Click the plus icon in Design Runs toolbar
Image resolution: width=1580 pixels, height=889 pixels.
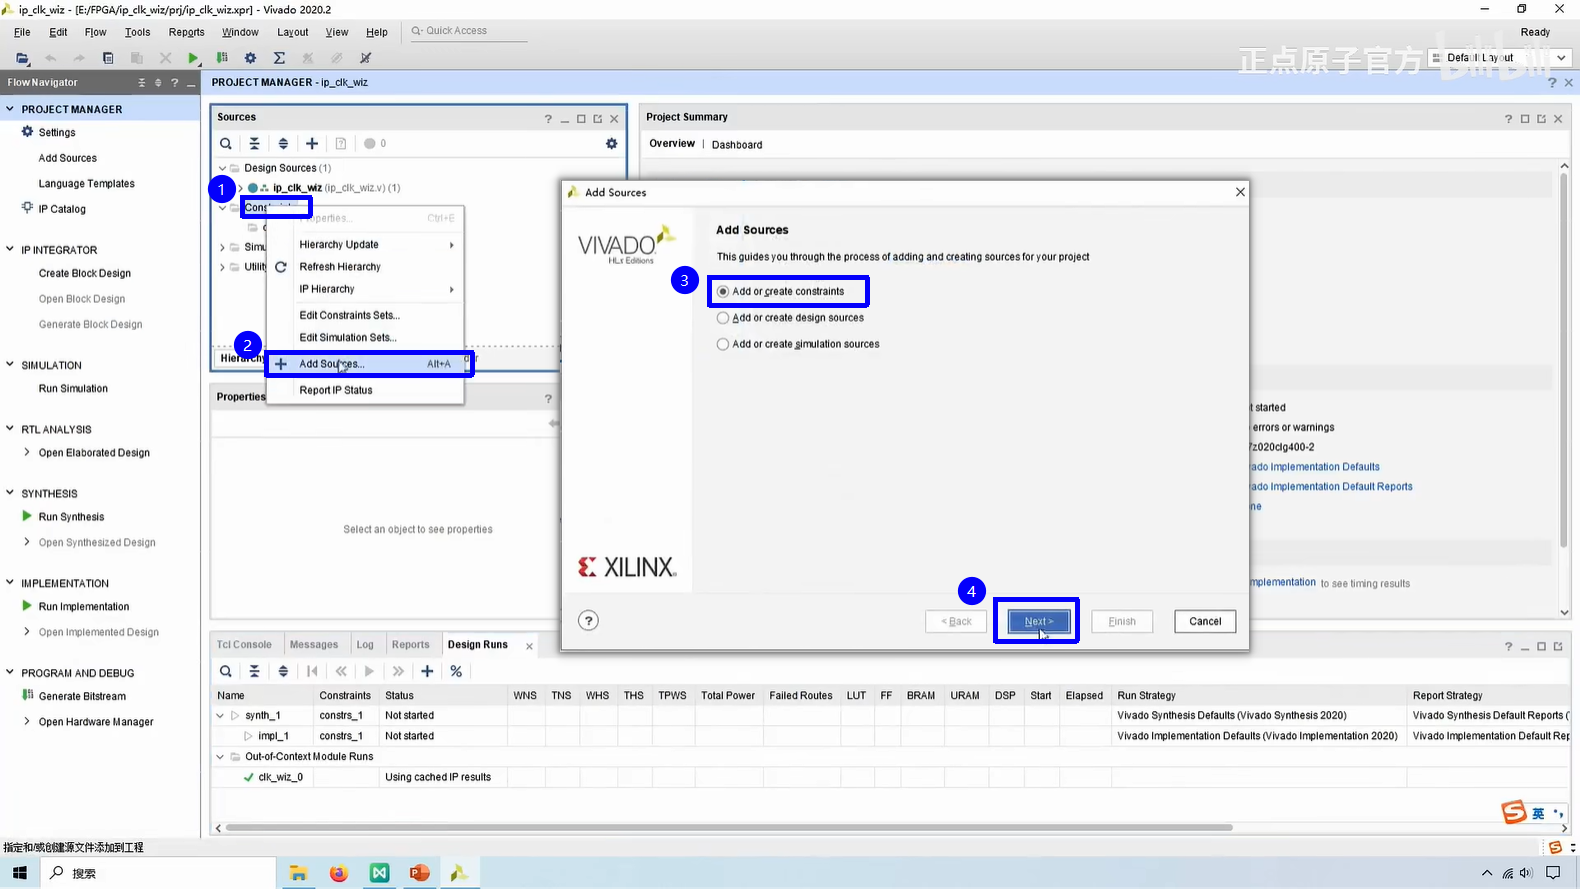tap(427, 671)
